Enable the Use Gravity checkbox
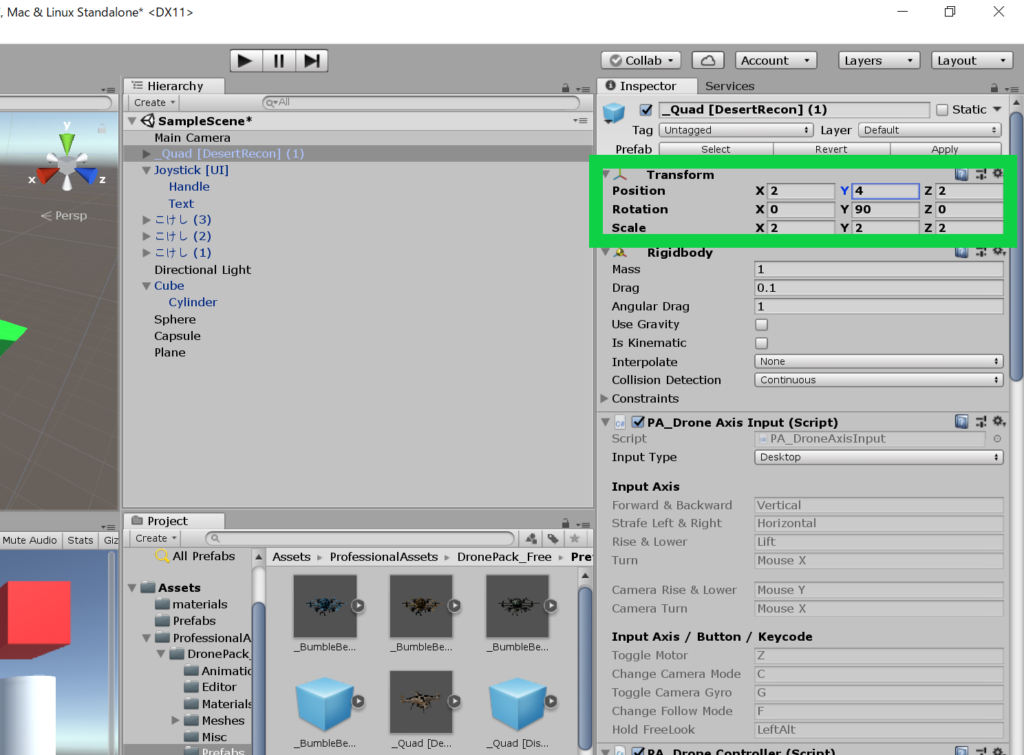 pyautogui.click(x=761, y=325)
